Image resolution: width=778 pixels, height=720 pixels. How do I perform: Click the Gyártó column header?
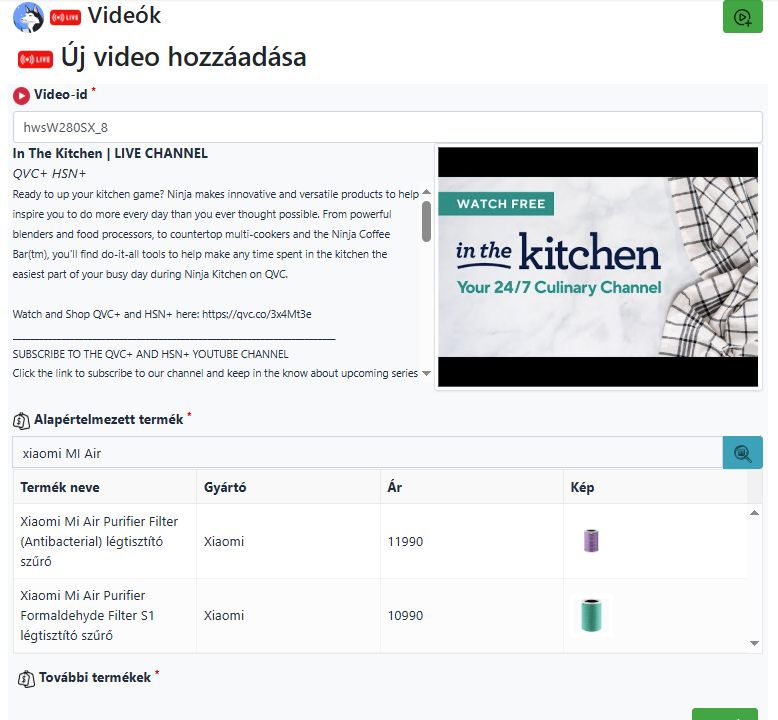[288, 487]
